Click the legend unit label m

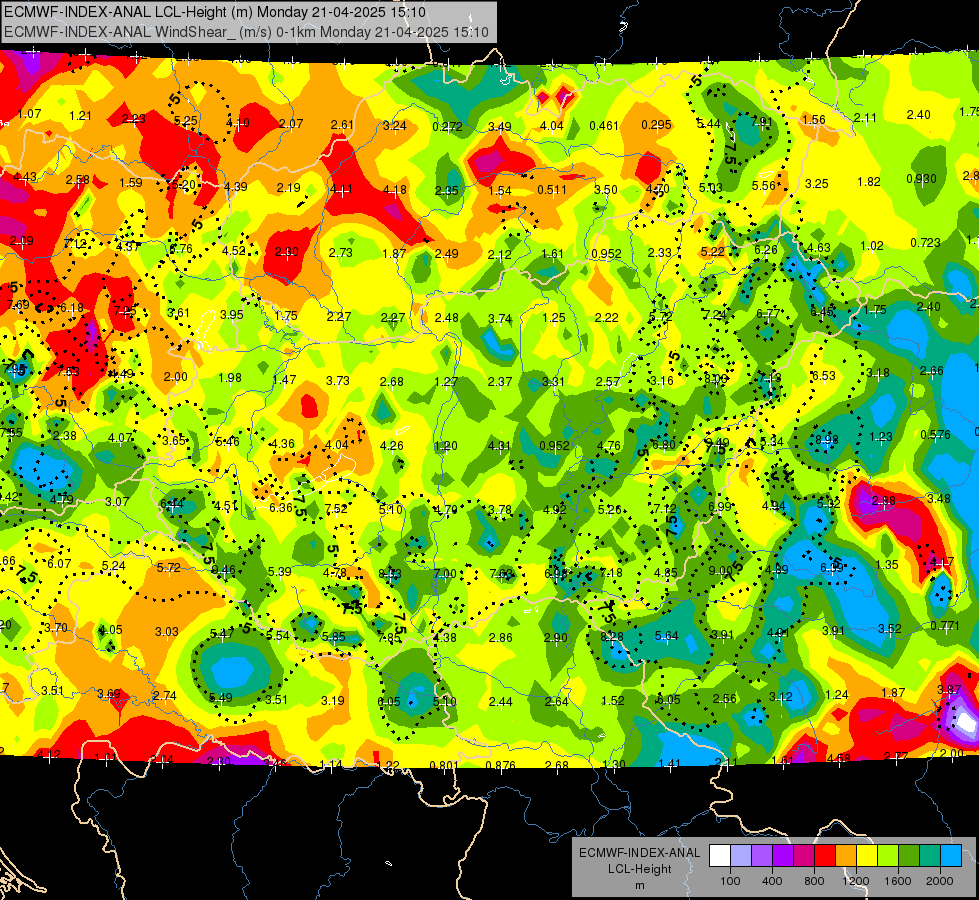pyautogui.click(x=640, y=886)
